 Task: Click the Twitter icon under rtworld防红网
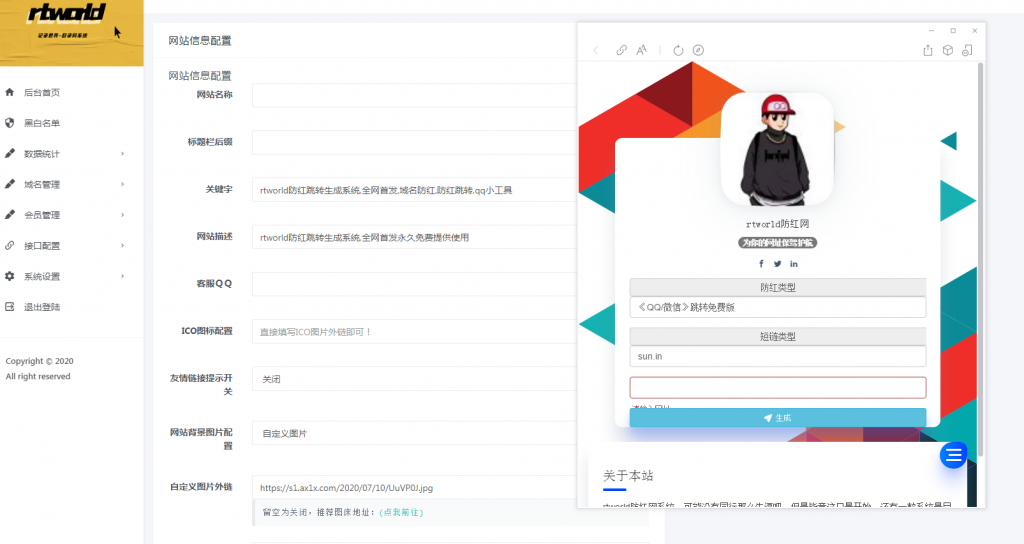pyautogui.click(x=777, y=264)
